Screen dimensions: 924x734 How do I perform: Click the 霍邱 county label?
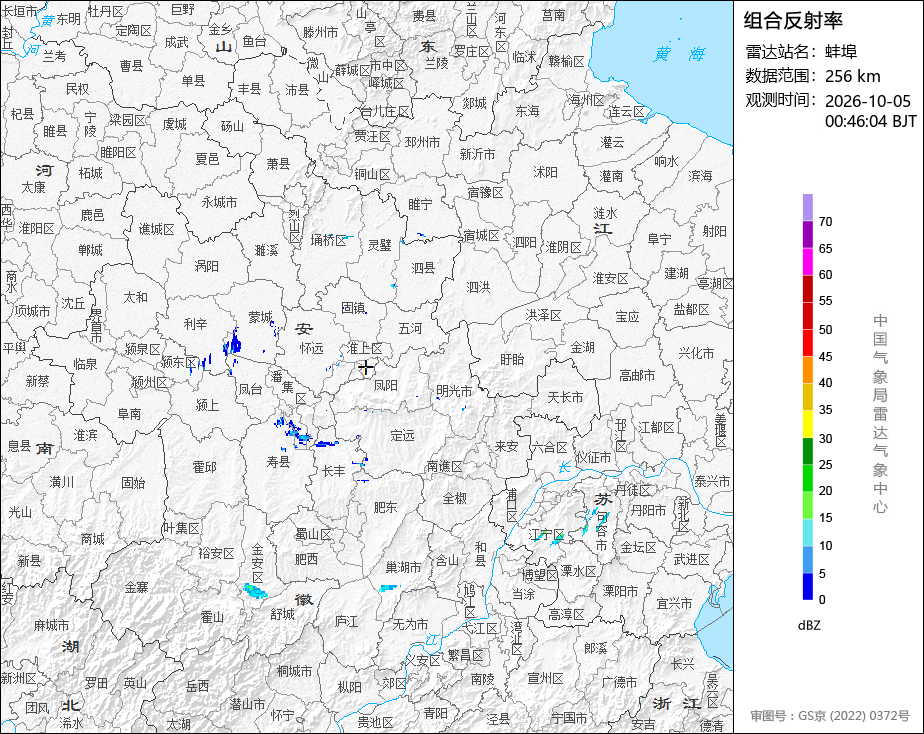pyautogui.click(x=204, y=467)
